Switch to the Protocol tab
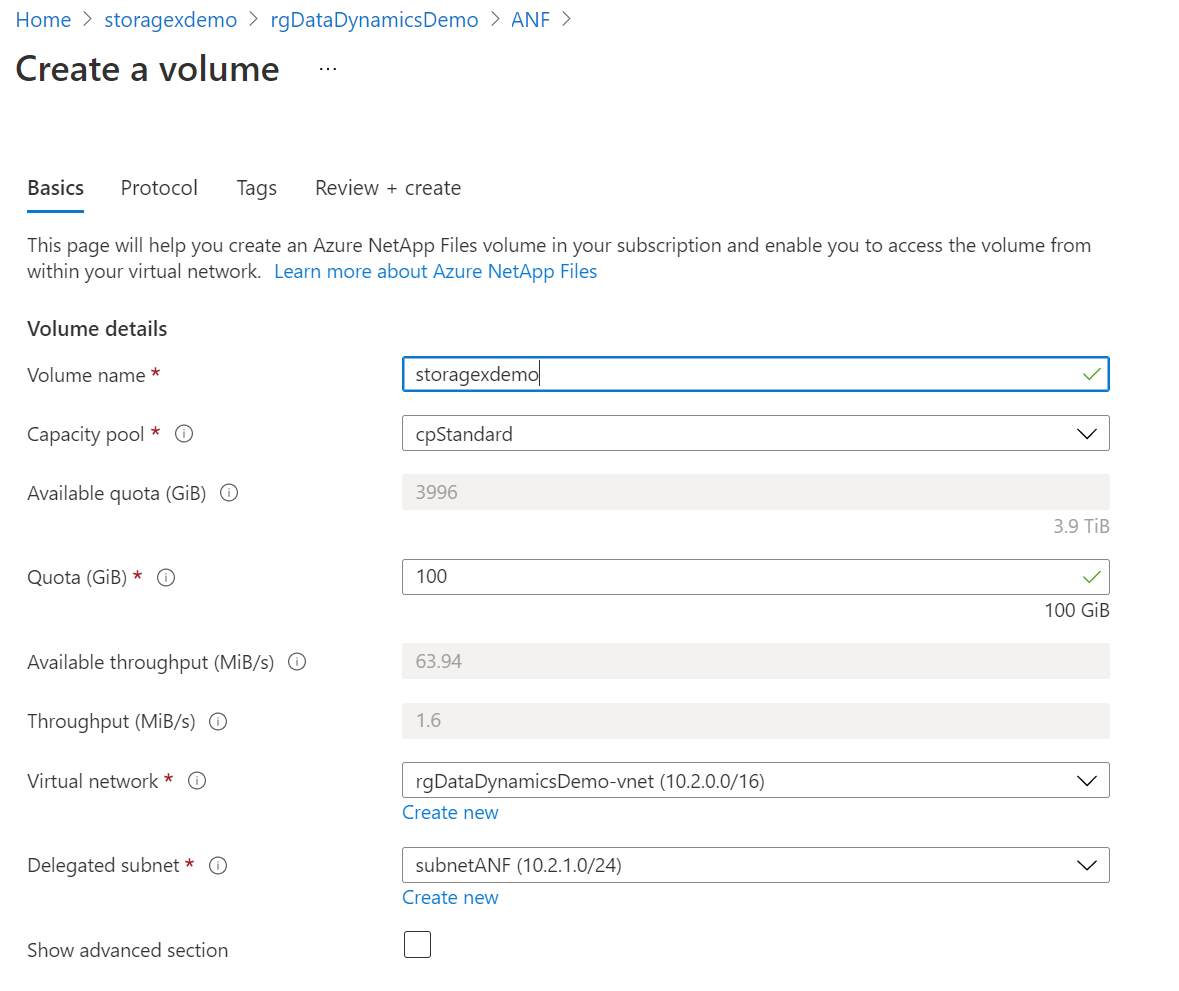The height and width of the screenshot is (991, 1179). coord(159,188)
